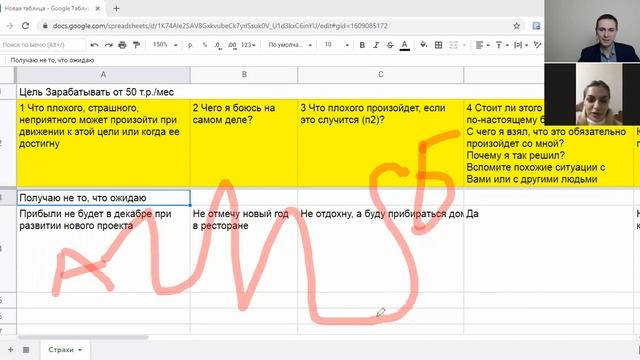Viewport: 640px width, 360px height.
Task: Click the horizontal scrollbar at the sheet bottom
Action: pos(83,338)
